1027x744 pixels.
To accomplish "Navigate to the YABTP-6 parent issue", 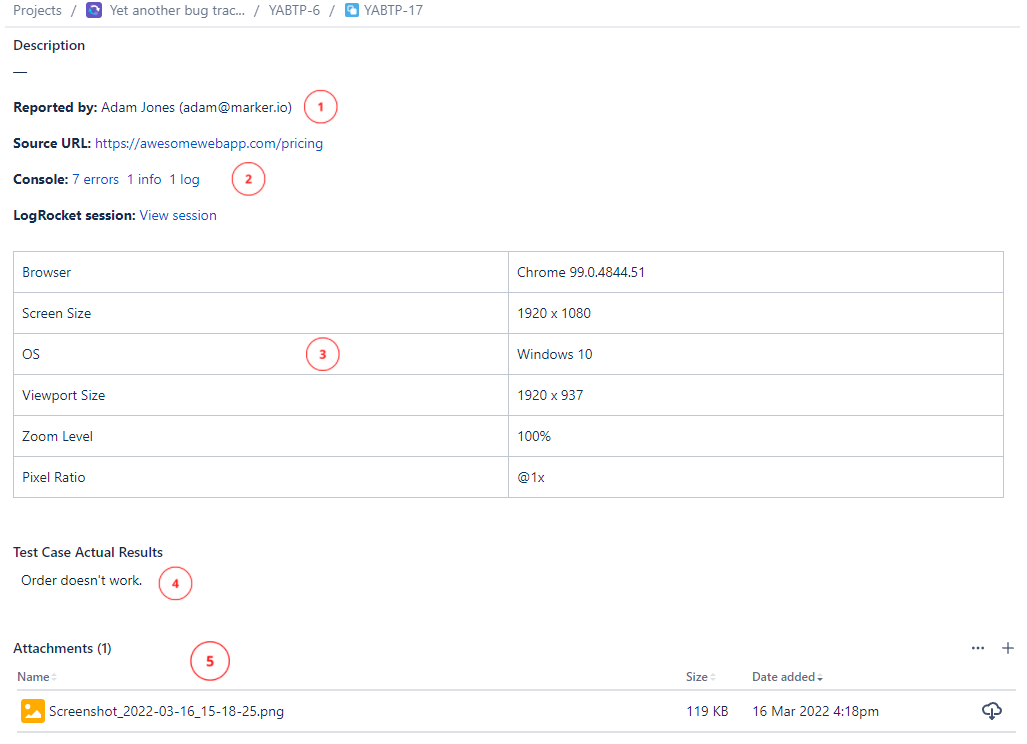I will (294, 10).
